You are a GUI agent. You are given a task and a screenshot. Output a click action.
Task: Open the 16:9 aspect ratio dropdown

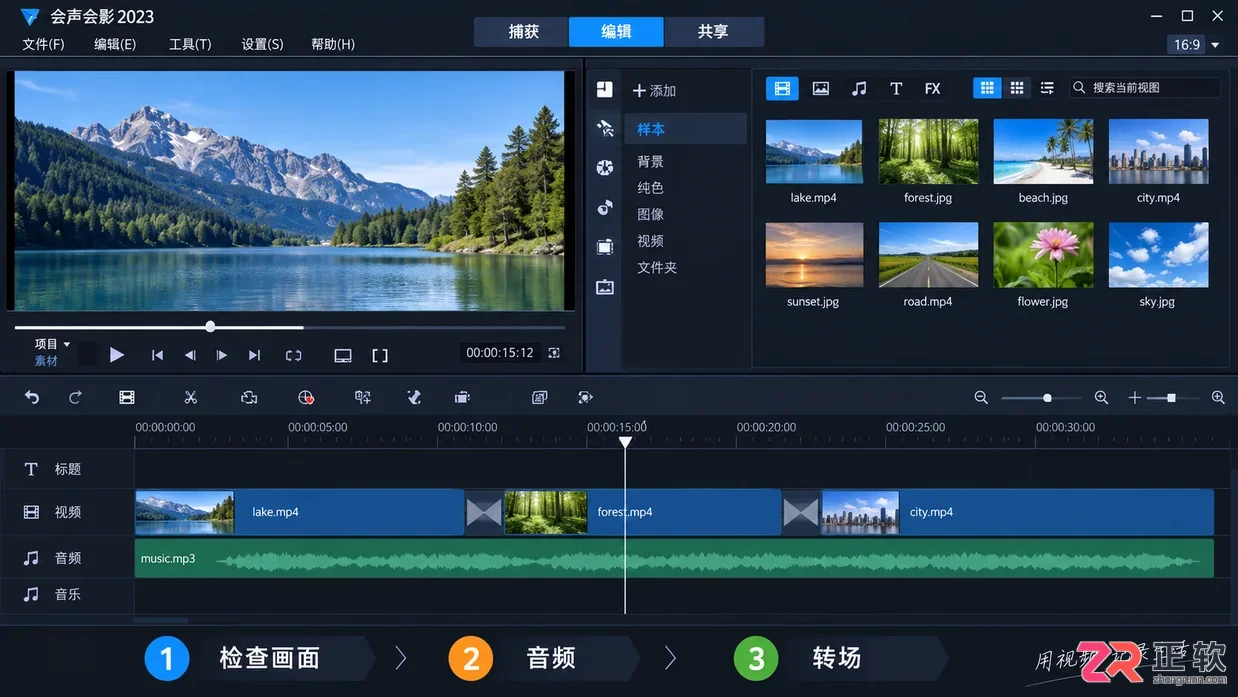click(1194, 45)
